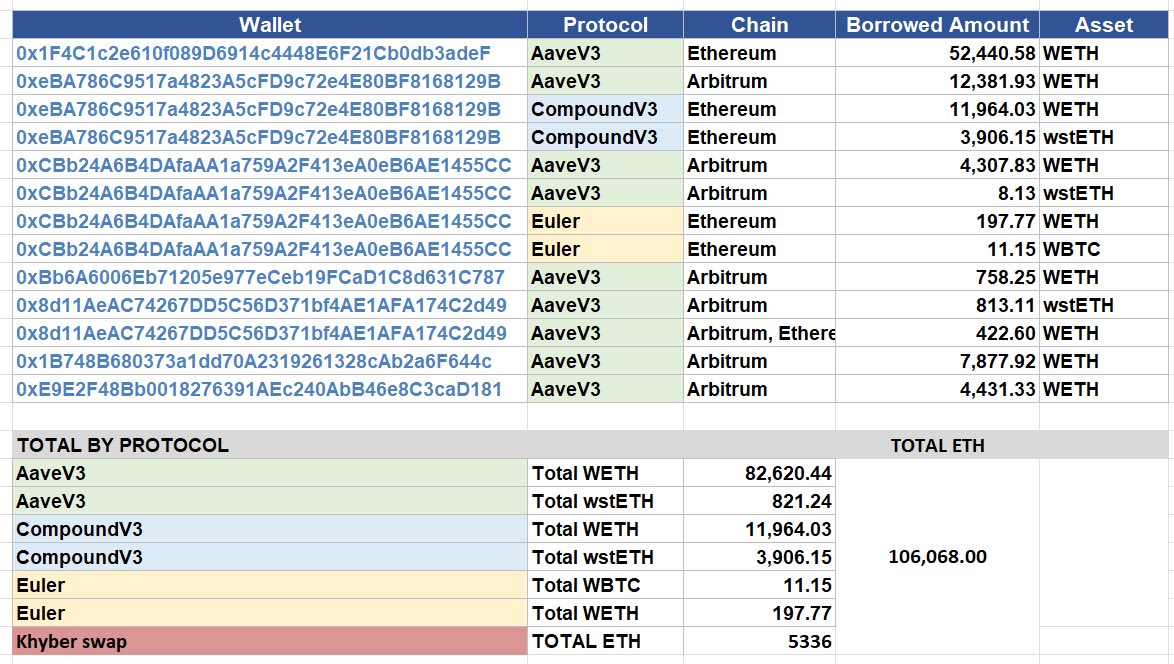Click the Wallet column header
This screenshot has height=664, width=1174.
270,25
